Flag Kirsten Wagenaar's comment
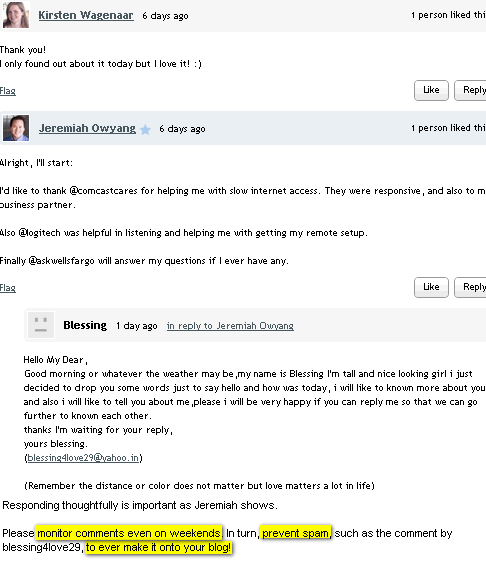Screen dimensions: 486x562 [8, 91]
